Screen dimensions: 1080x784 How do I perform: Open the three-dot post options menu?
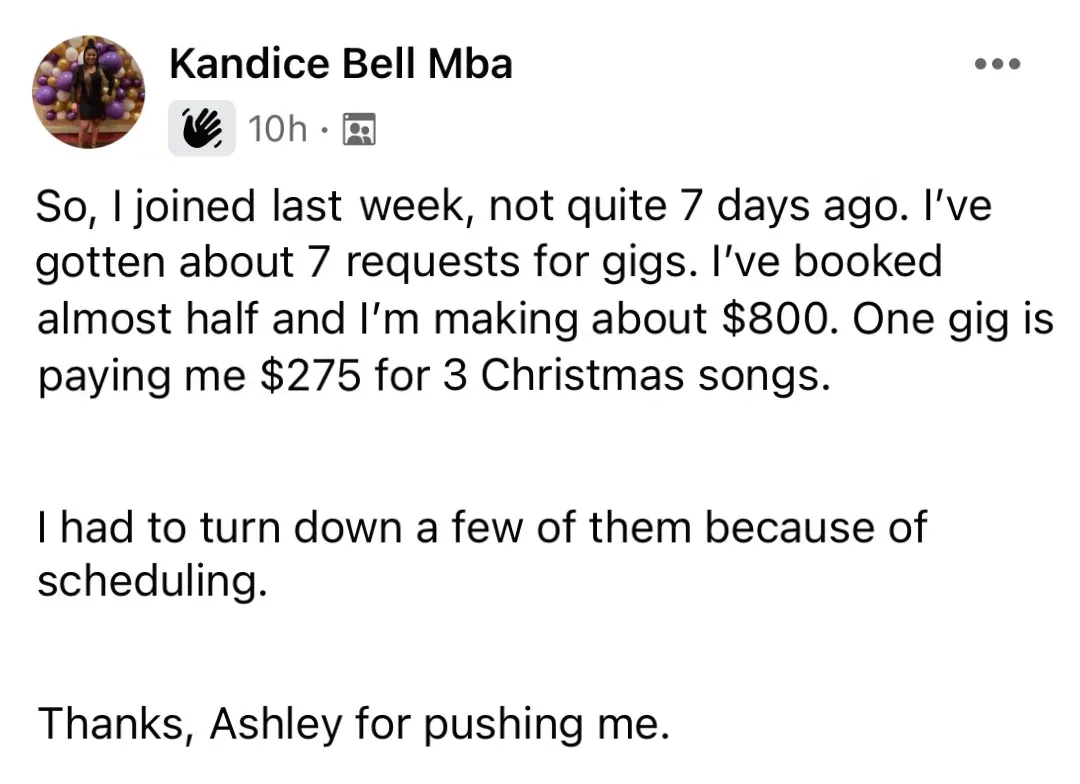pyautogui.click(x=997, y=64)
